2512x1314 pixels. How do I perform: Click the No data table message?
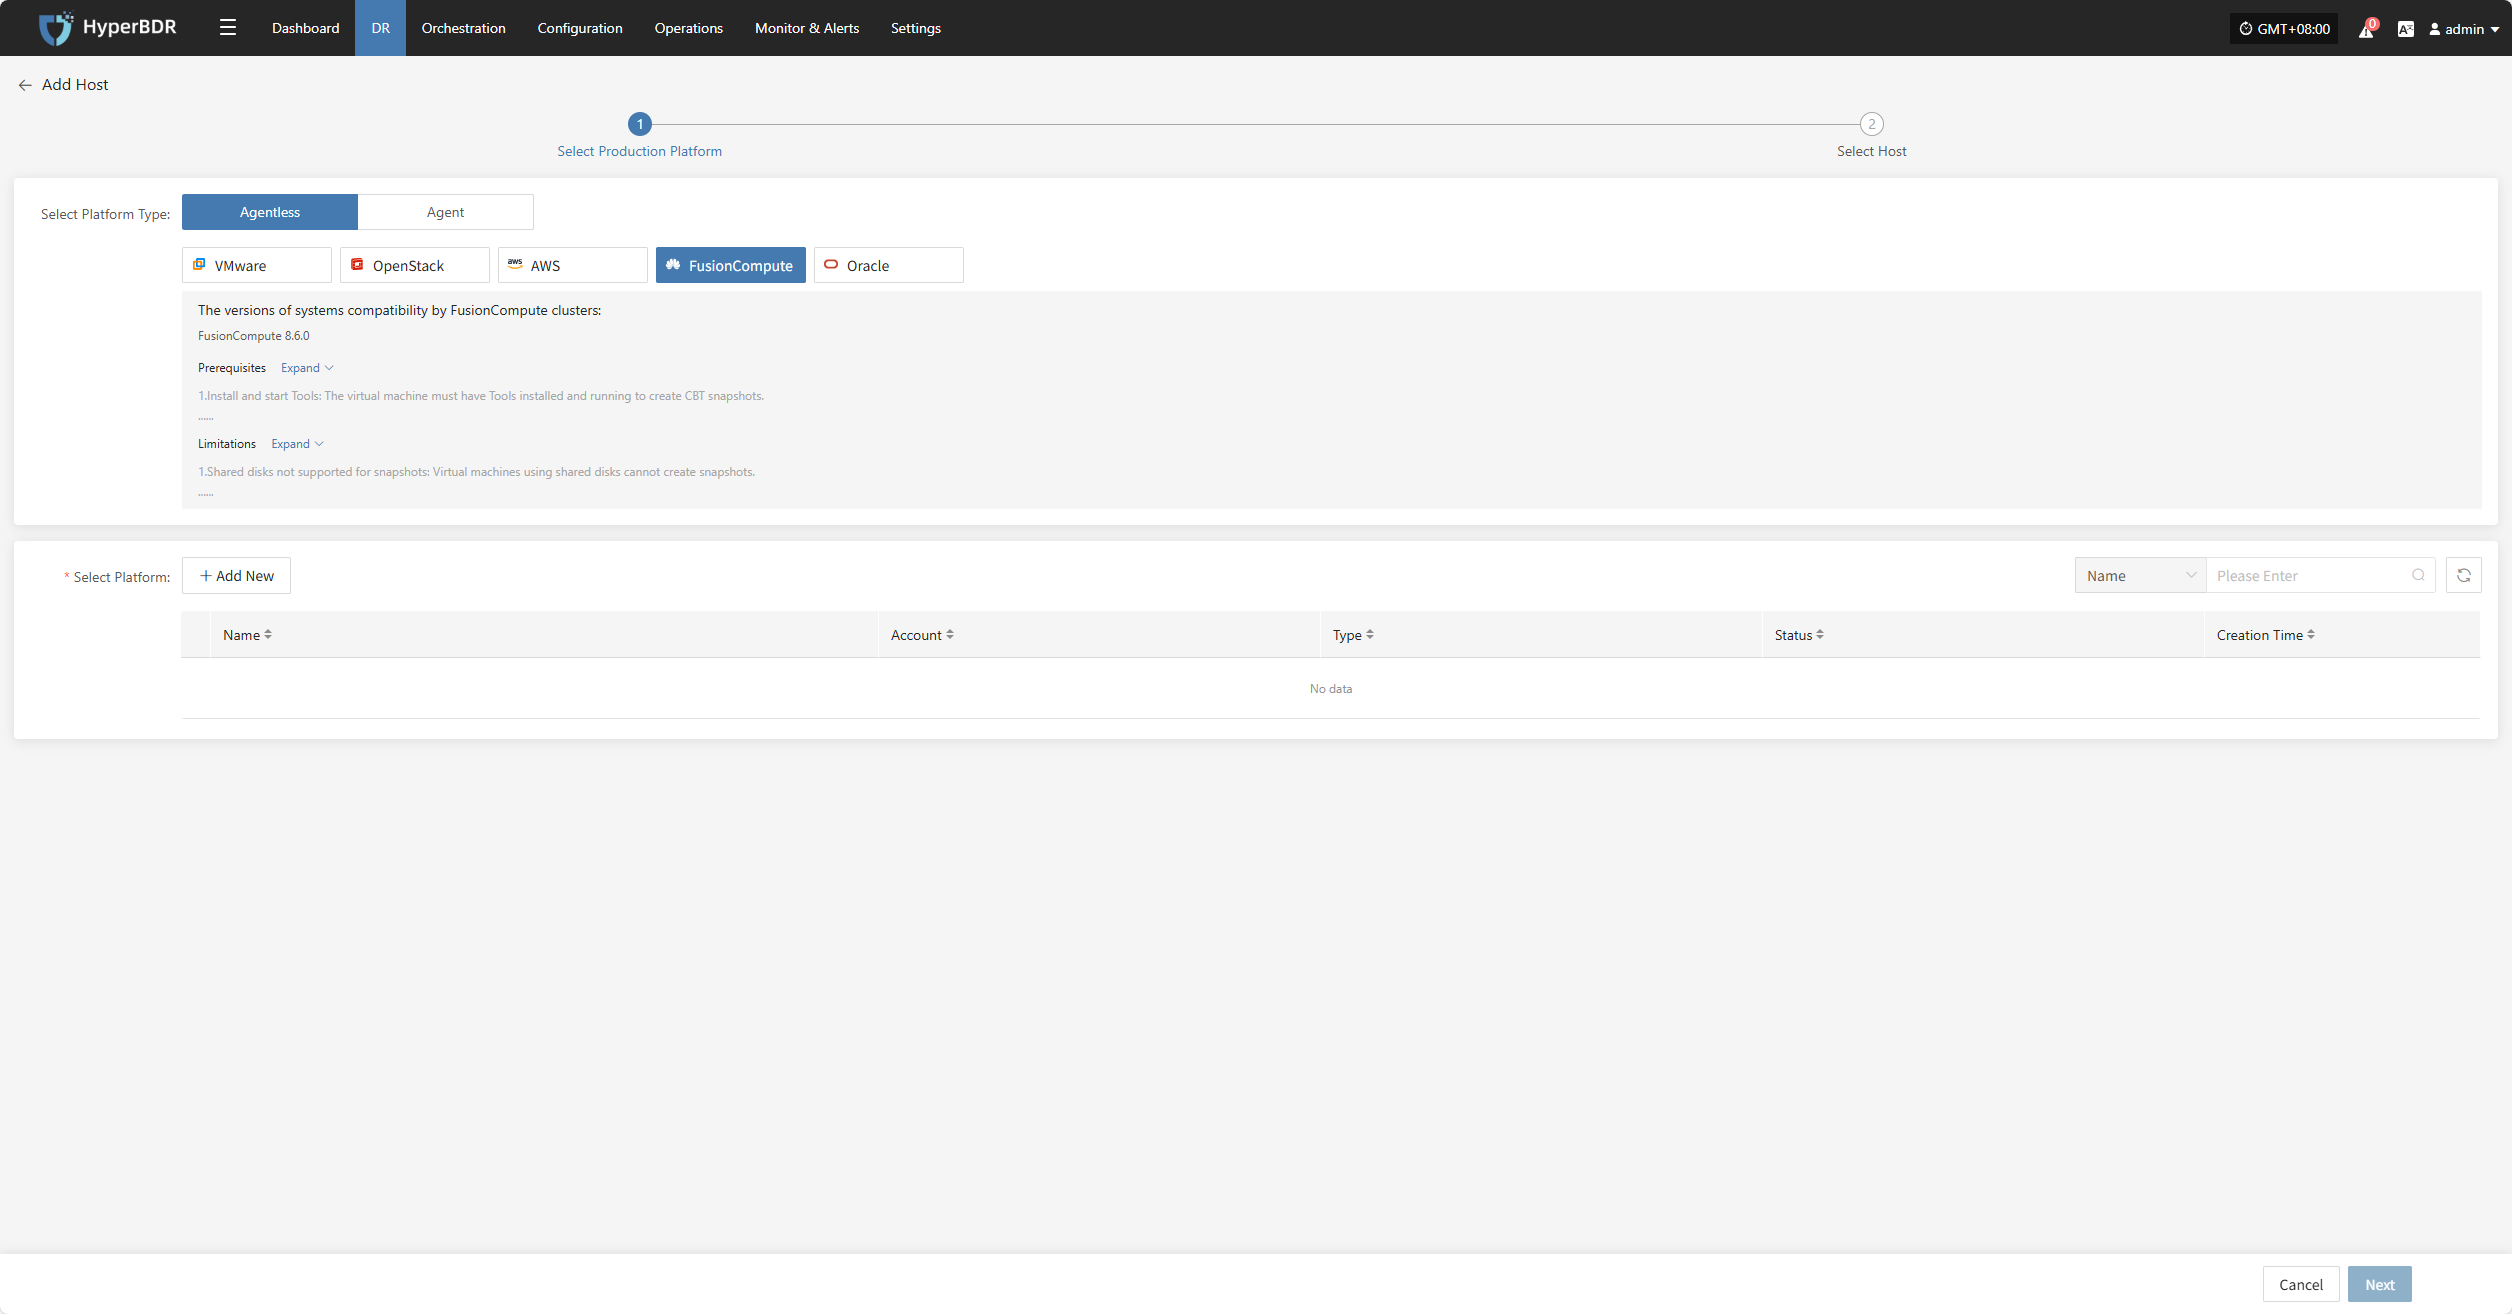point(1331,689)
